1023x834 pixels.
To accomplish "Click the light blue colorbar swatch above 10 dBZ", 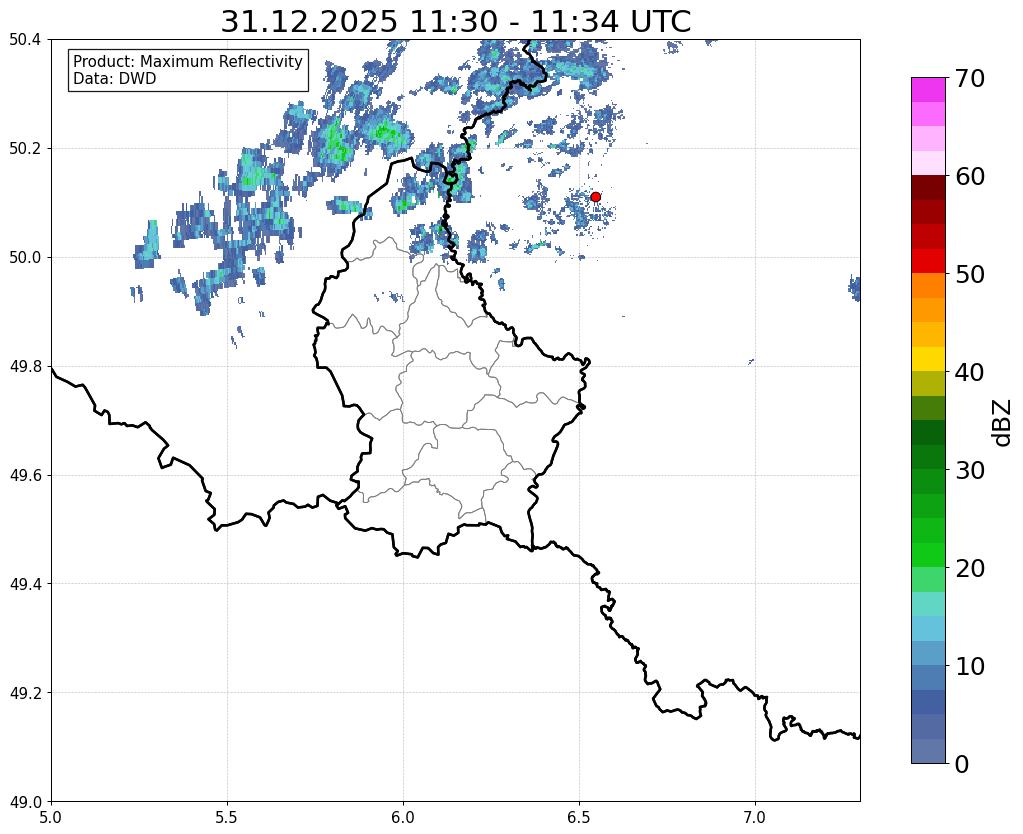I will click(928, 653).
